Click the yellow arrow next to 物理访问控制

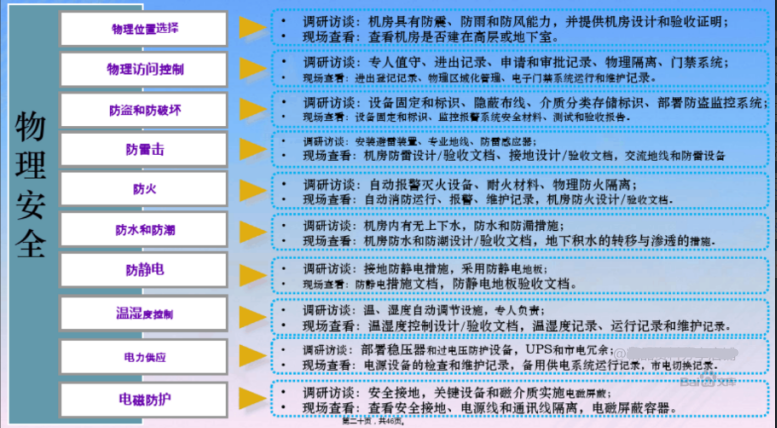pyautogui.click(x=253, y=69)
